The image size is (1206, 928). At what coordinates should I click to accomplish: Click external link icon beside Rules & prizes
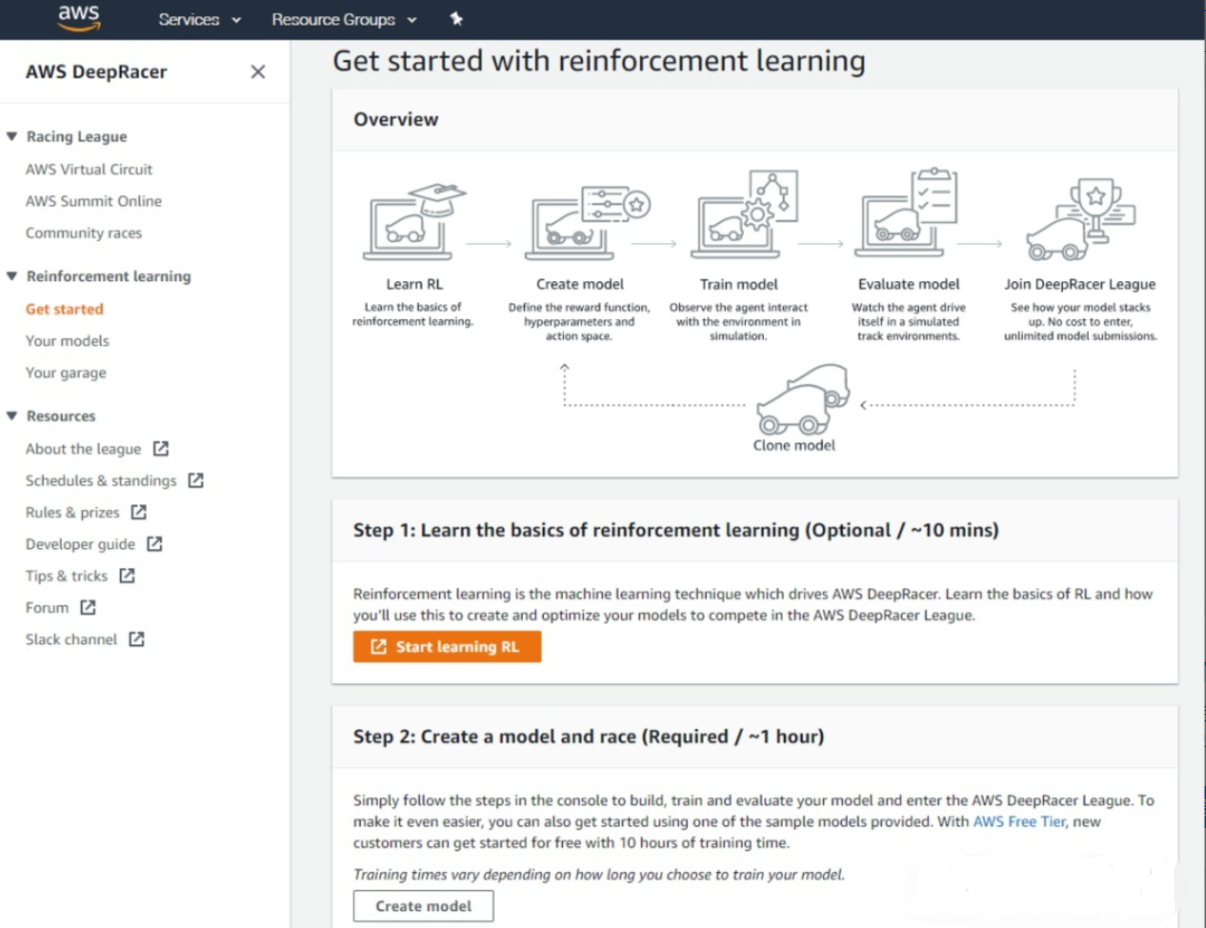(x=139, y=512)
